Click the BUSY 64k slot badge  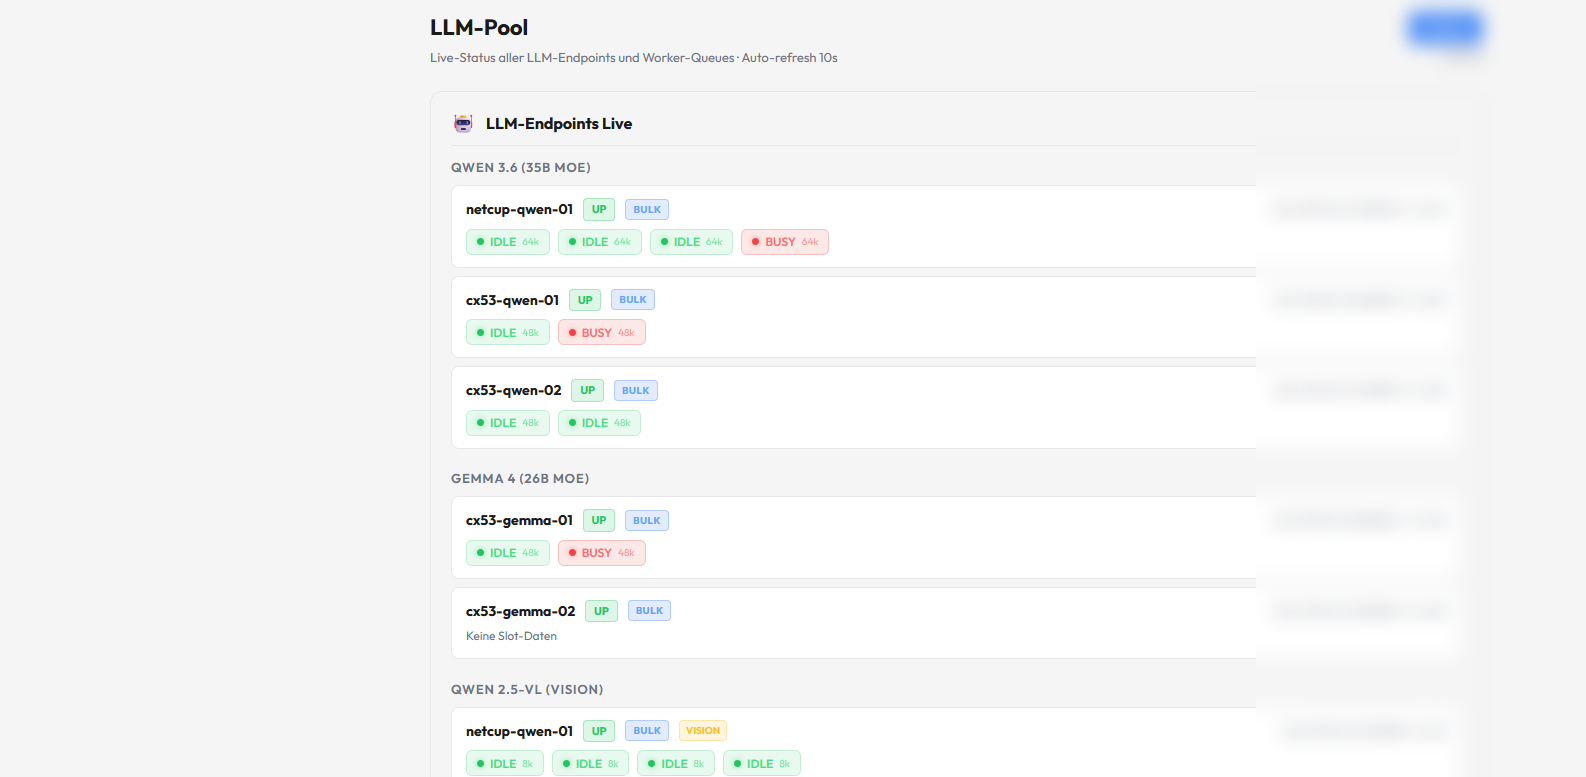click(785, 242)
